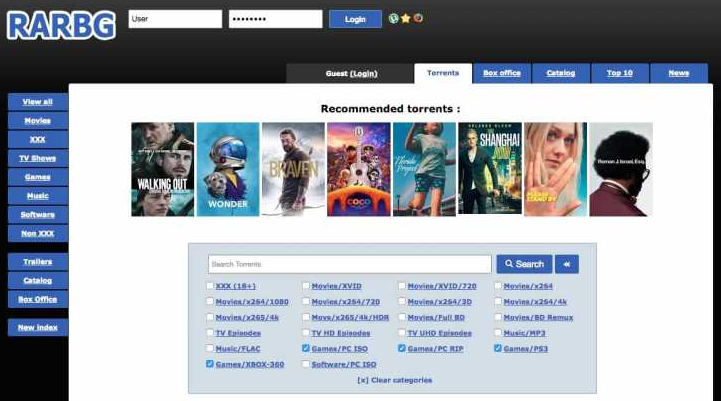Image resolution: width=721 pixels, height=401 pixels.
Task: Open Movies in the sidebar
Action: pos(38,120)
